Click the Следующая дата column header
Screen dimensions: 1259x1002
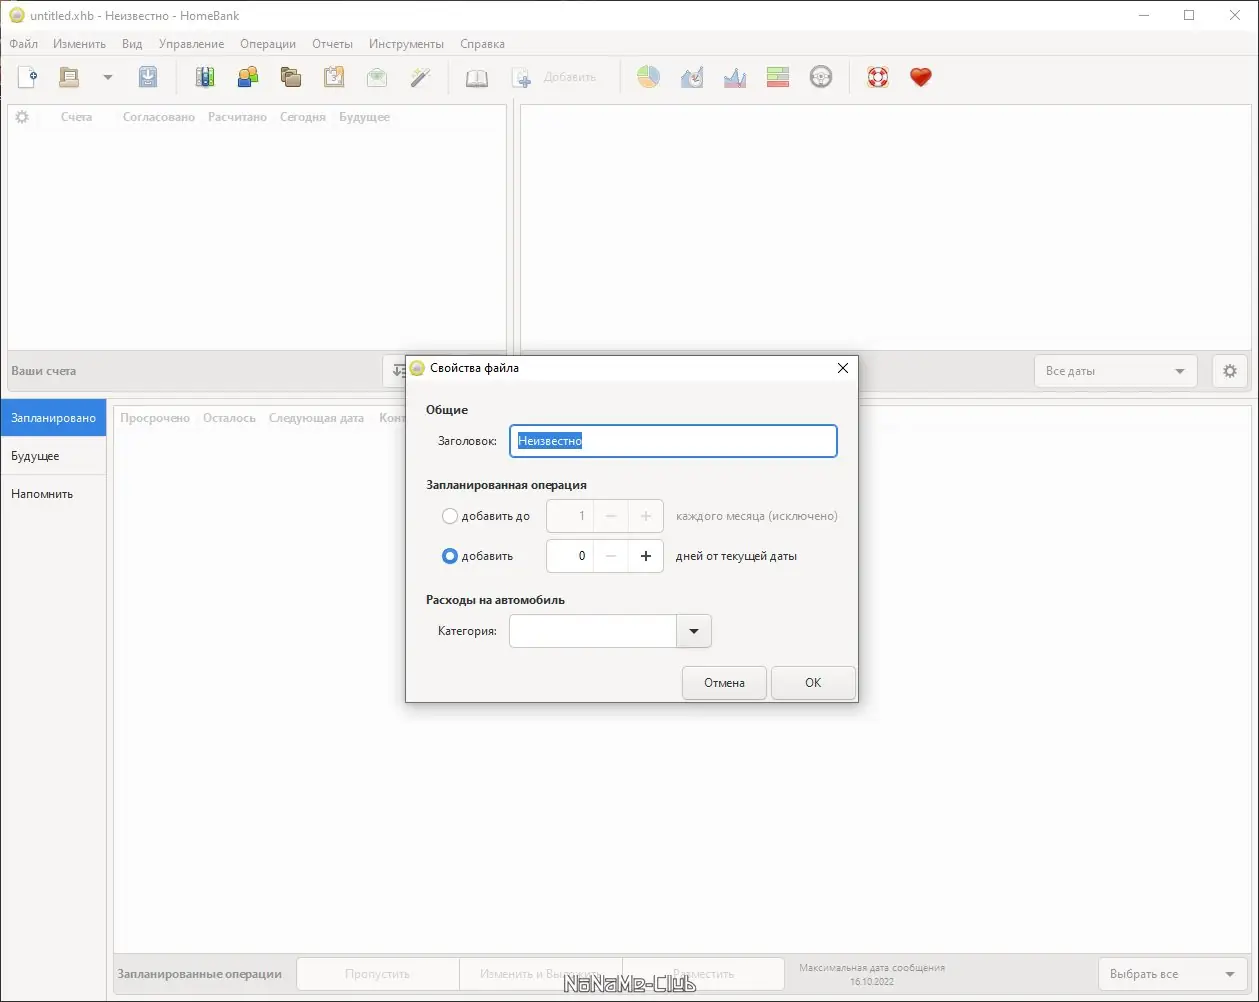[316, 418]
